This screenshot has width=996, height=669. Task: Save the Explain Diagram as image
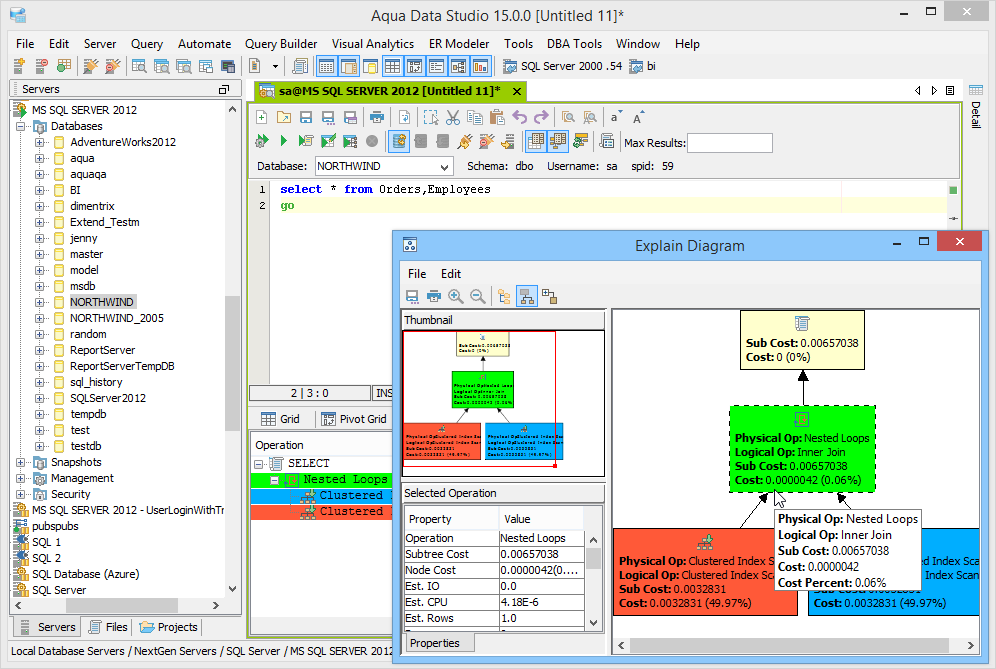click(412, 297)
